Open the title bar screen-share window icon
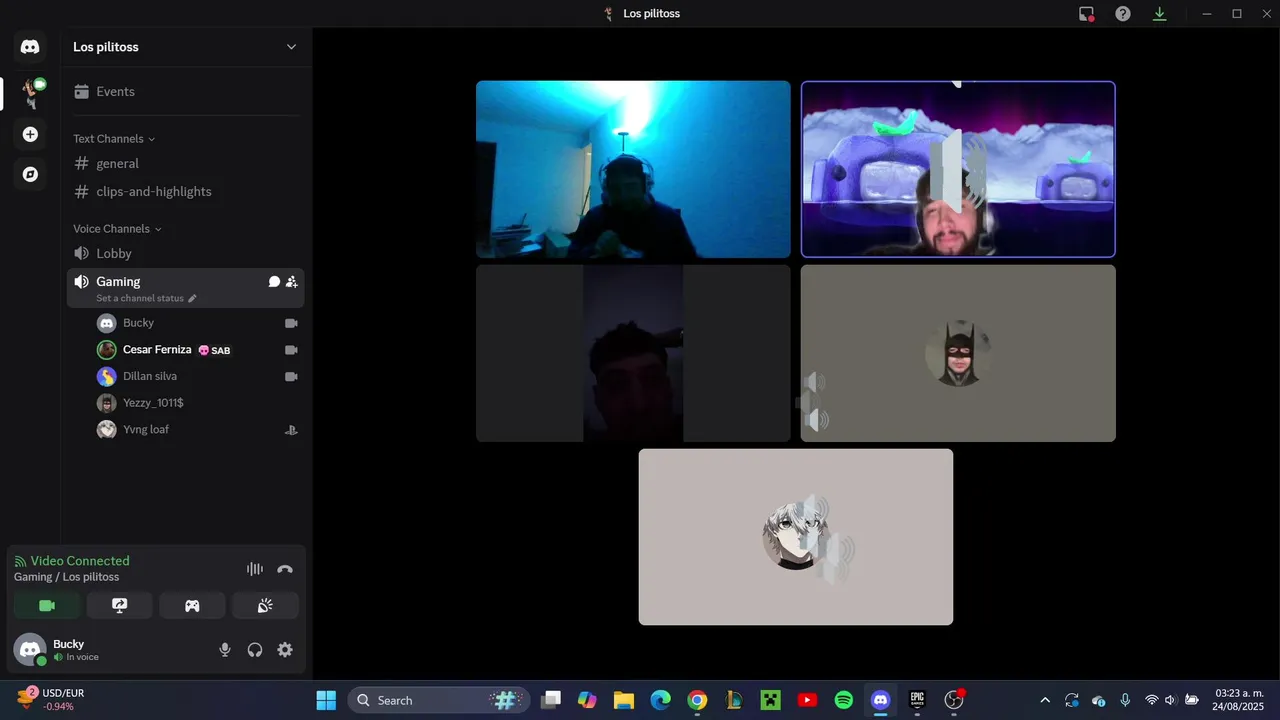Viewport: 1280px width, 720px height. tap(1086, 14)
